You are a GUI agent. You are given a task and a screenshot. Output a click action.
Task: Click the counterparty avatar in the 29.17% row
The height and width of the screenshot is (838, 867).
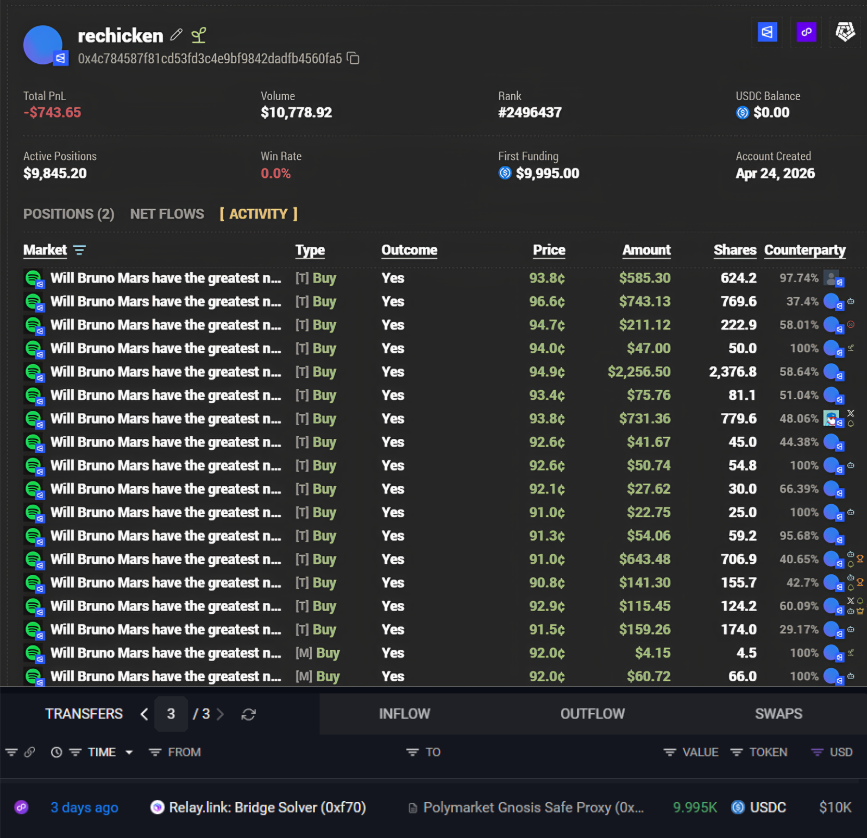tap(832, 629)
